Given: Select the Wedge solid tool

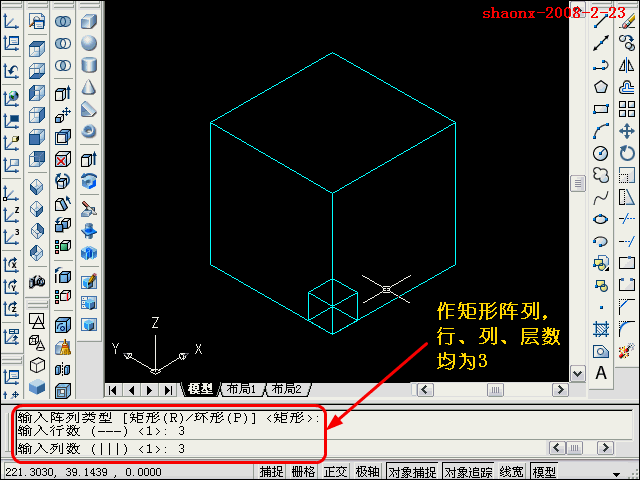Looking at the screenshot, I should (89, 109).
